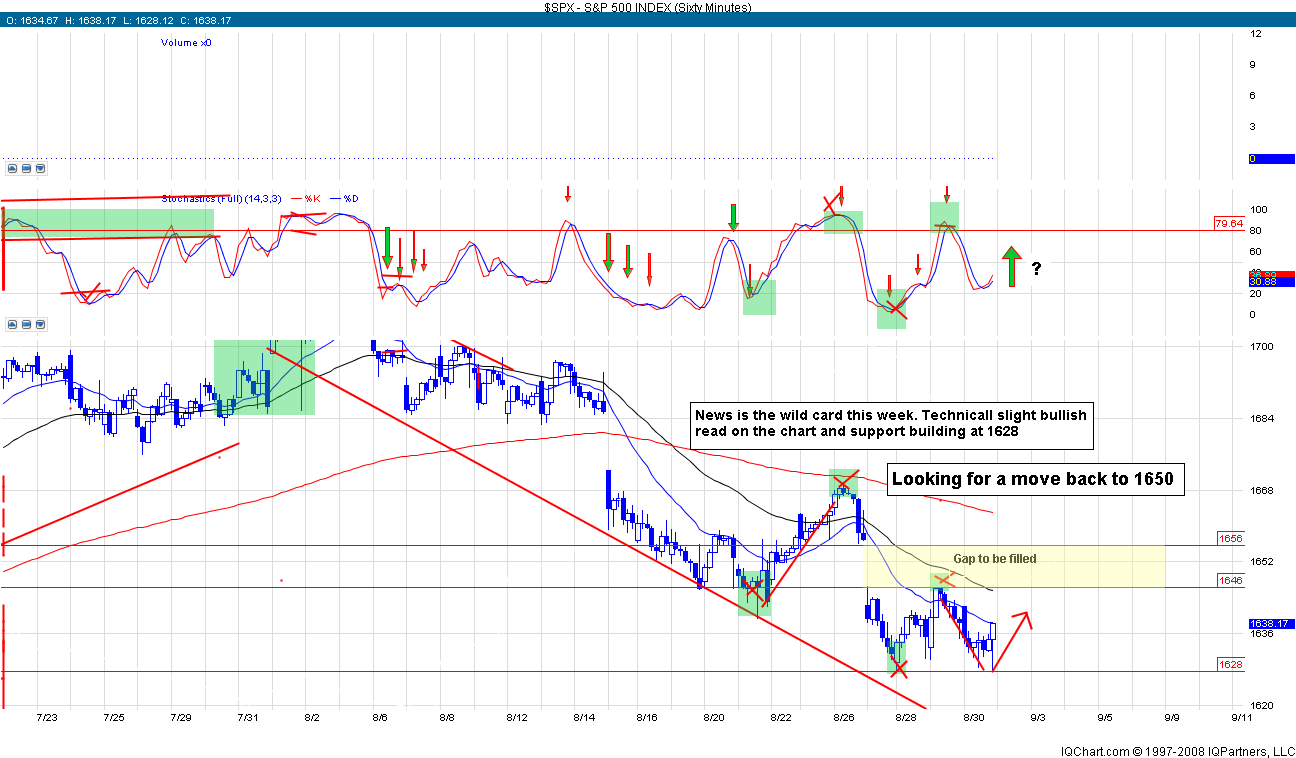Click the down-arrow icon below the Volume pane
This screenshot has width=1296, height=758.
pyautogui.click(x=40, y=169)
